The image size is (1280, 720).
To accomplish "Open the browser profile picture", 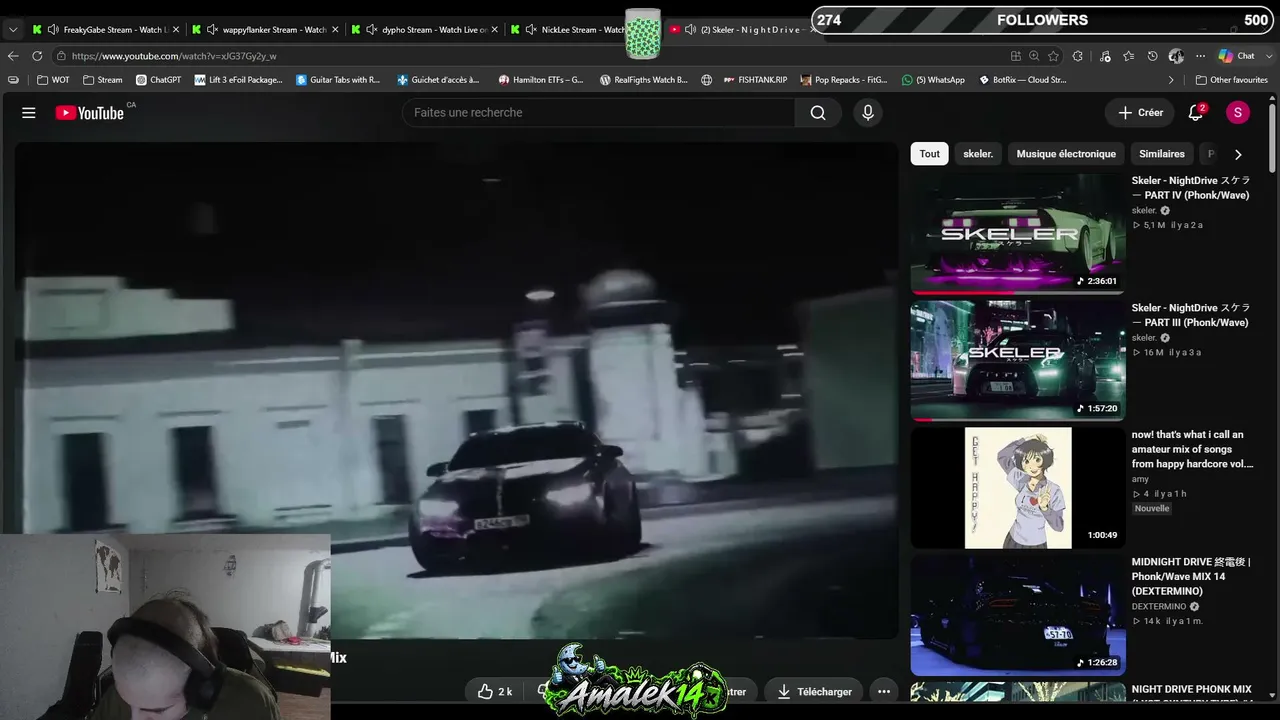I will coord(1176,56).
